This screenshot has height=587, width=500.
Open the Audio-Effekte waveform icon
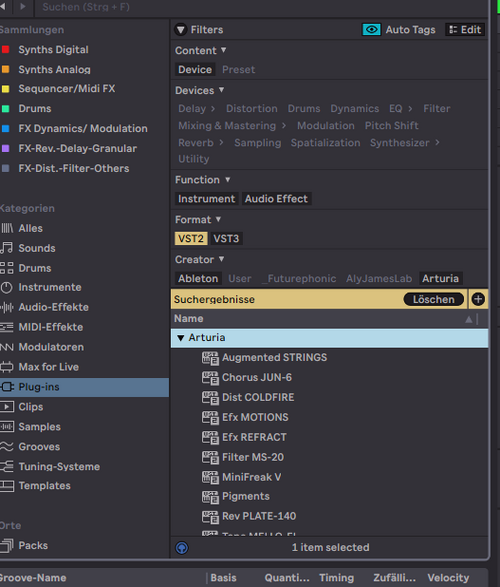point(7,307)
